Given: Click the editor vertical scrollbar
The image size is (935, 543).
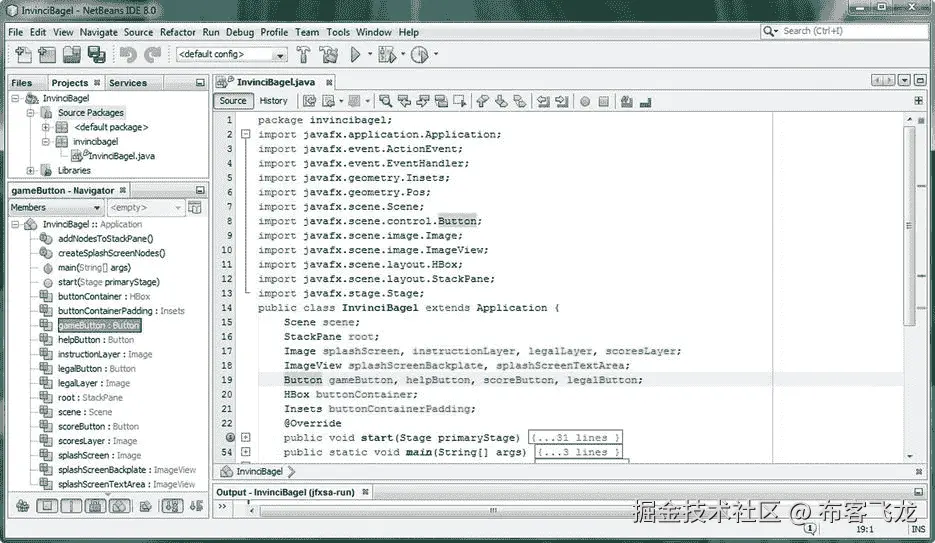Looking at the screenshot, I should pyautogui.click(x=909, y=226).
